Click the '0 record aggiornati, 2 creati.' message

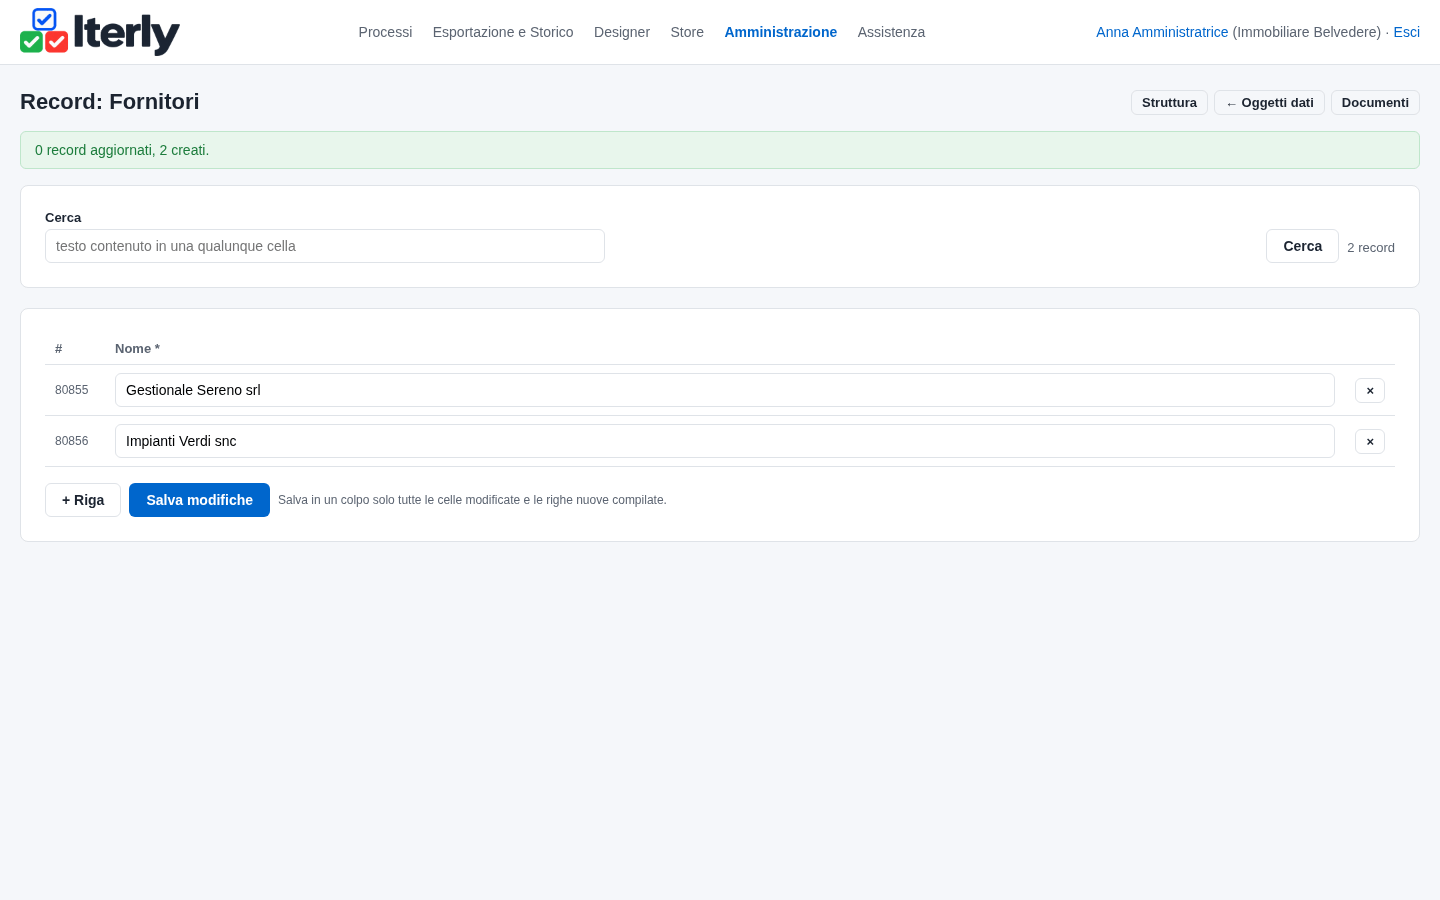coord(122,150)
